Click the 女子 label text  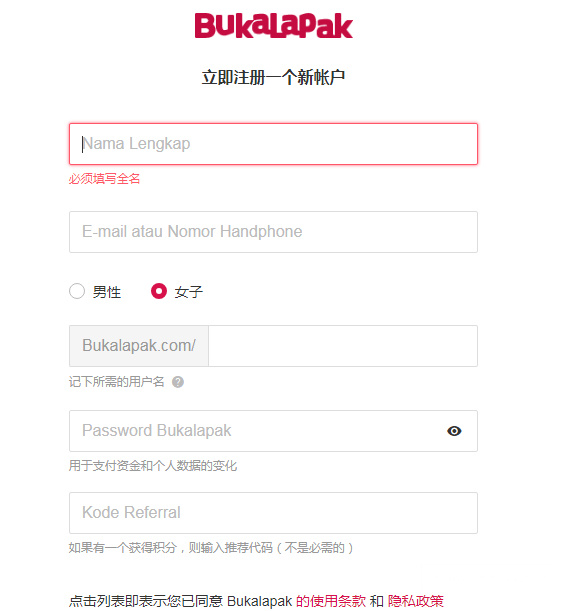[189, 292]
